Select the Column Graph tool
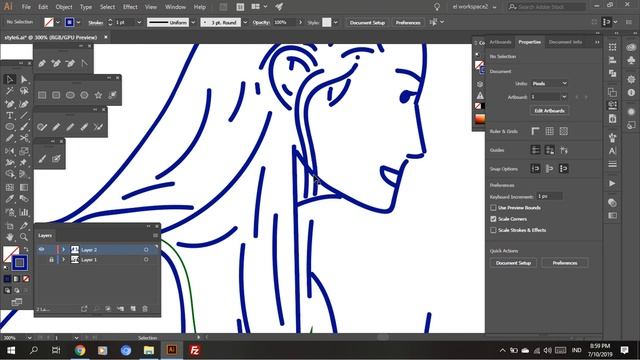This screenshot has height=360, width=640. [24, 212]
